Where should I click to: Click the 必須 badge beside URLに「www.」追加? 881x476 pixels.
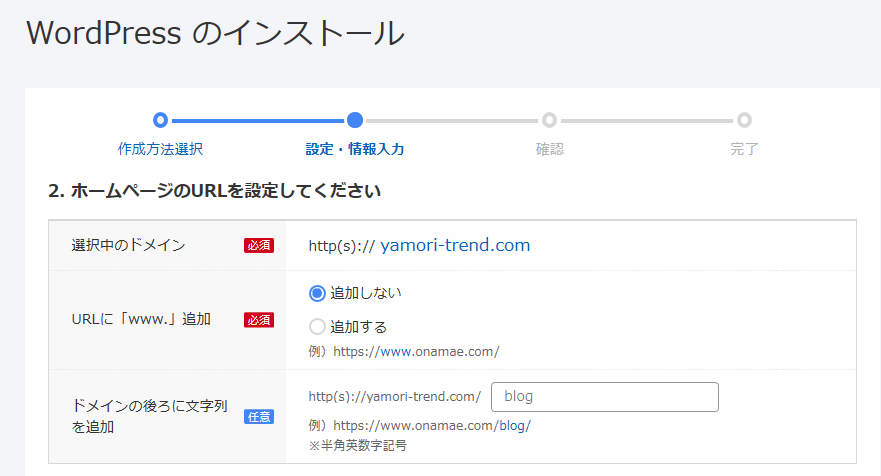(x=258, y=320)
